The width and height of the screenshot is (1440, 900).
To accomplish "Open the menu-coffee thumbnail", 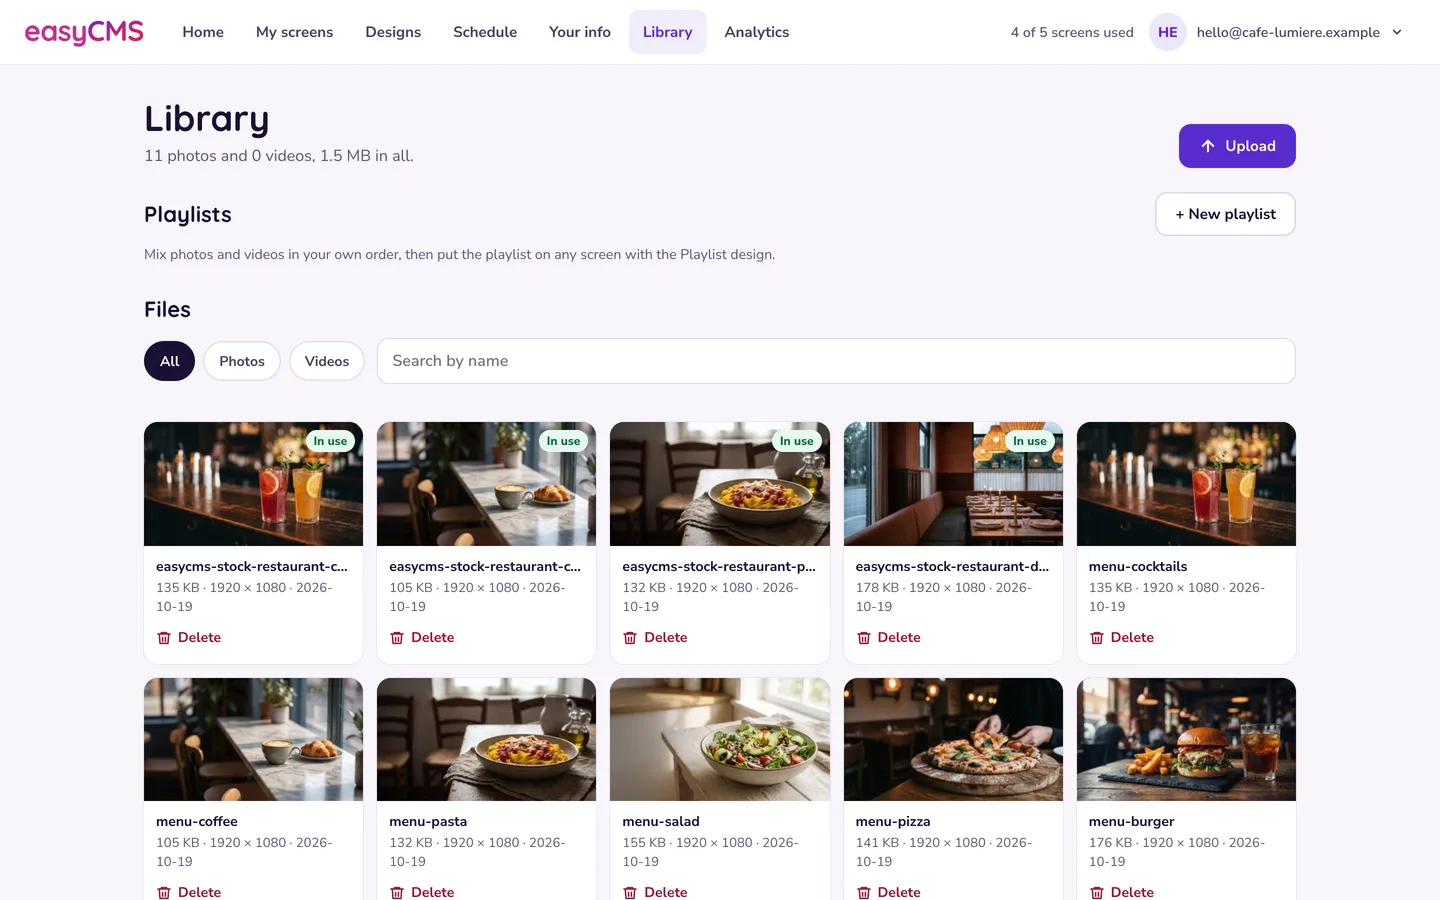I will click(x=253, y=739).
